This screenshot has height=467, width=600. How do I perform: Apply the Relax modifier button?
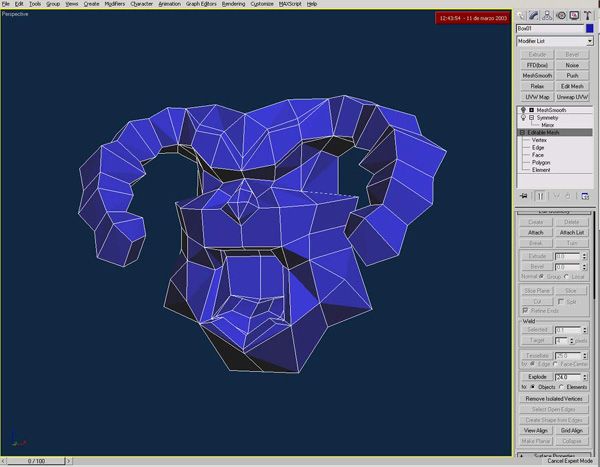pyautogui.click(x=537, y=87)
